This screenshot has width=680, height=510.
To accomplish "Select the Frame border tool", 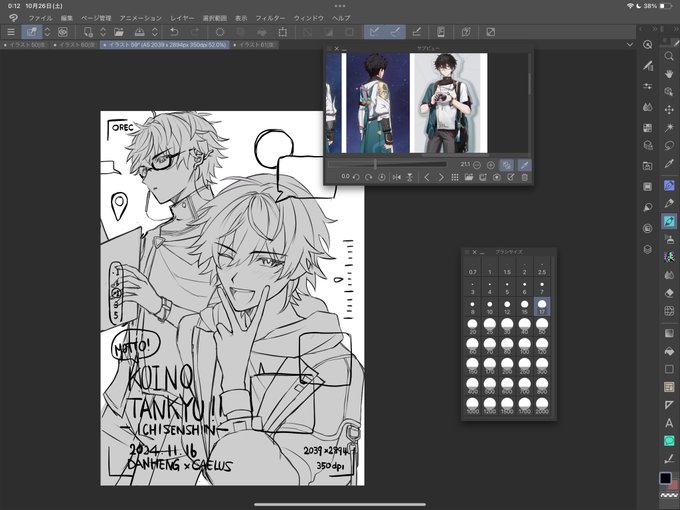I will pyautogui.click(x=669, y=387).
